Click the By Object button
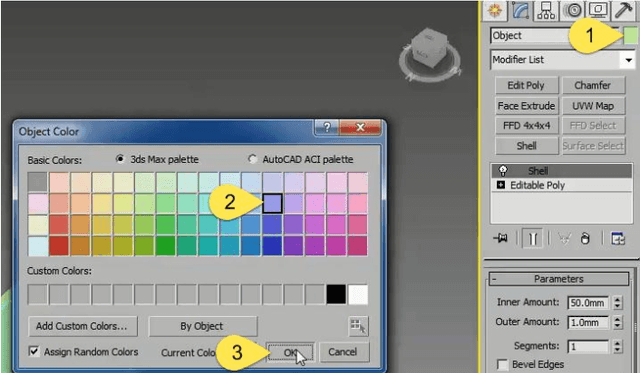This screenshot has width=640, height=373. point(202,326)
